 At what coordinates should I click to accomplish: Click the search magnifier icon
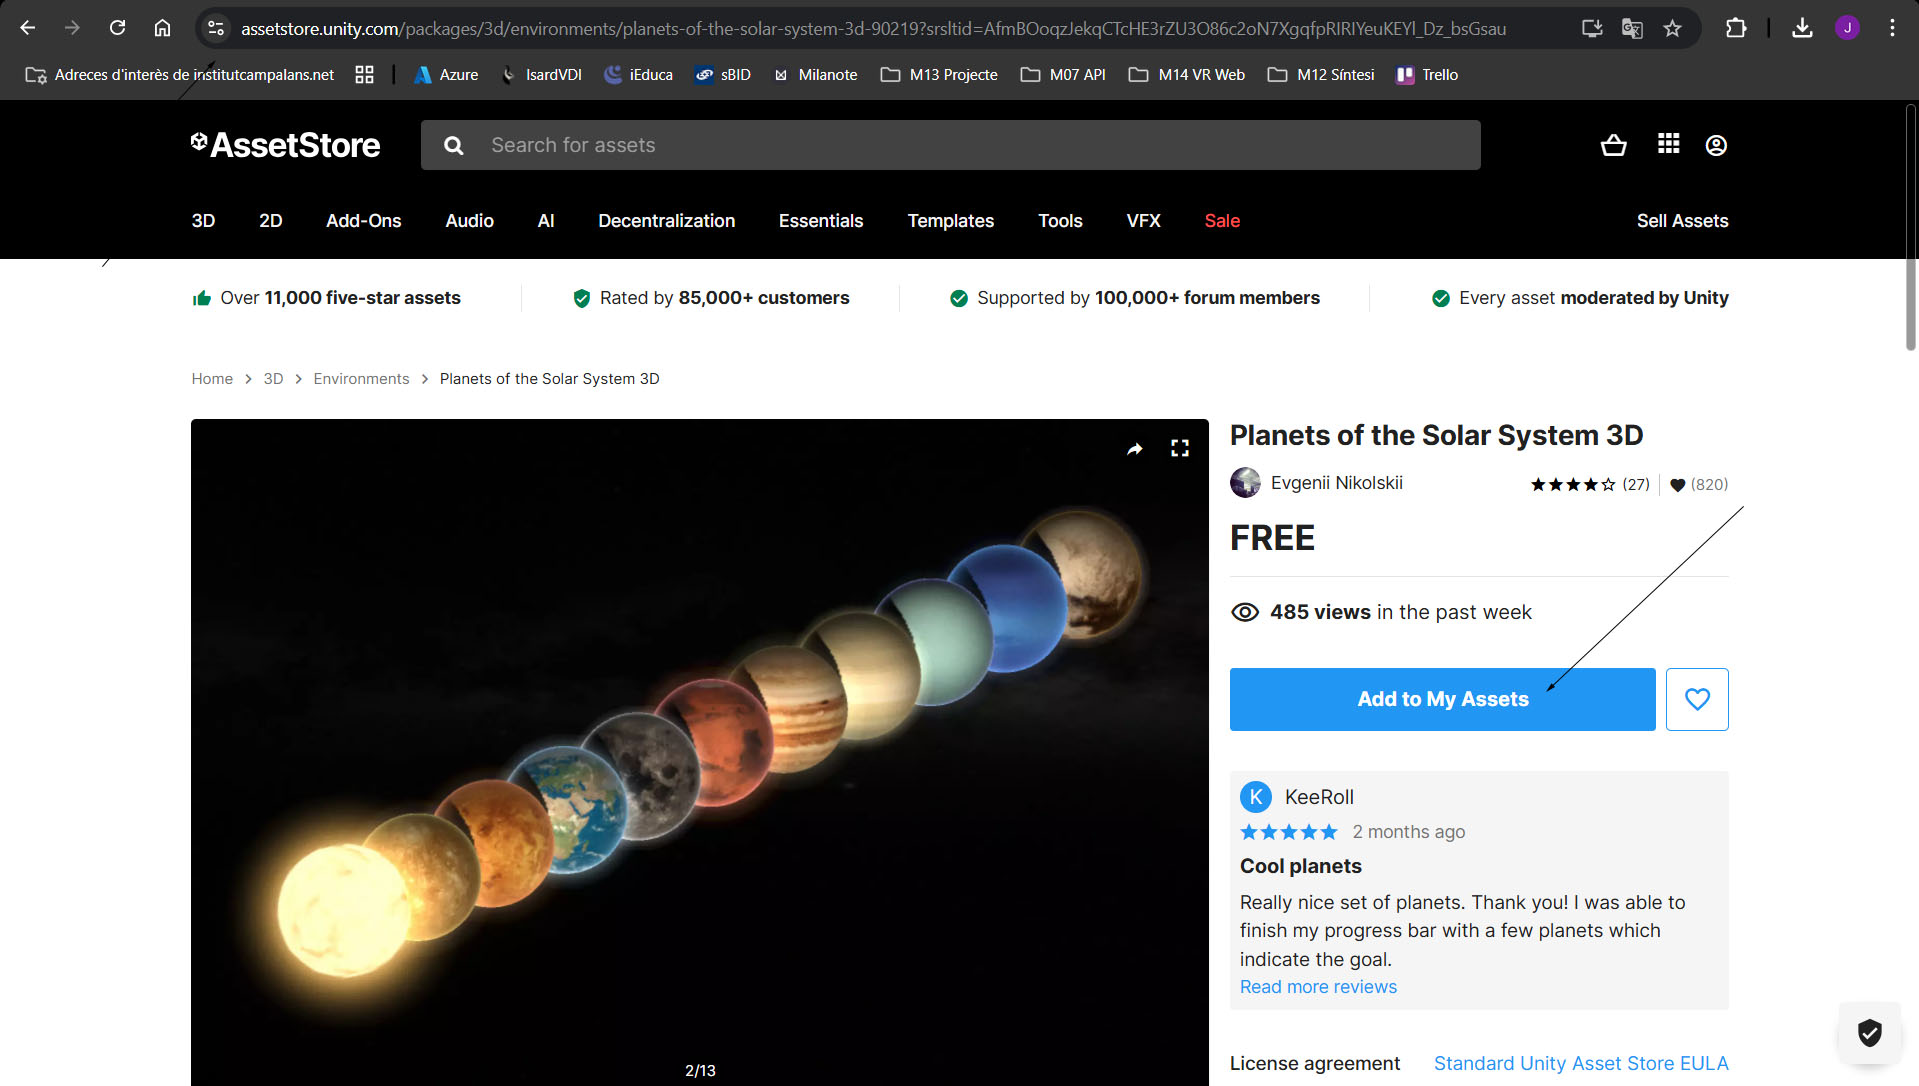click(453, 146)
